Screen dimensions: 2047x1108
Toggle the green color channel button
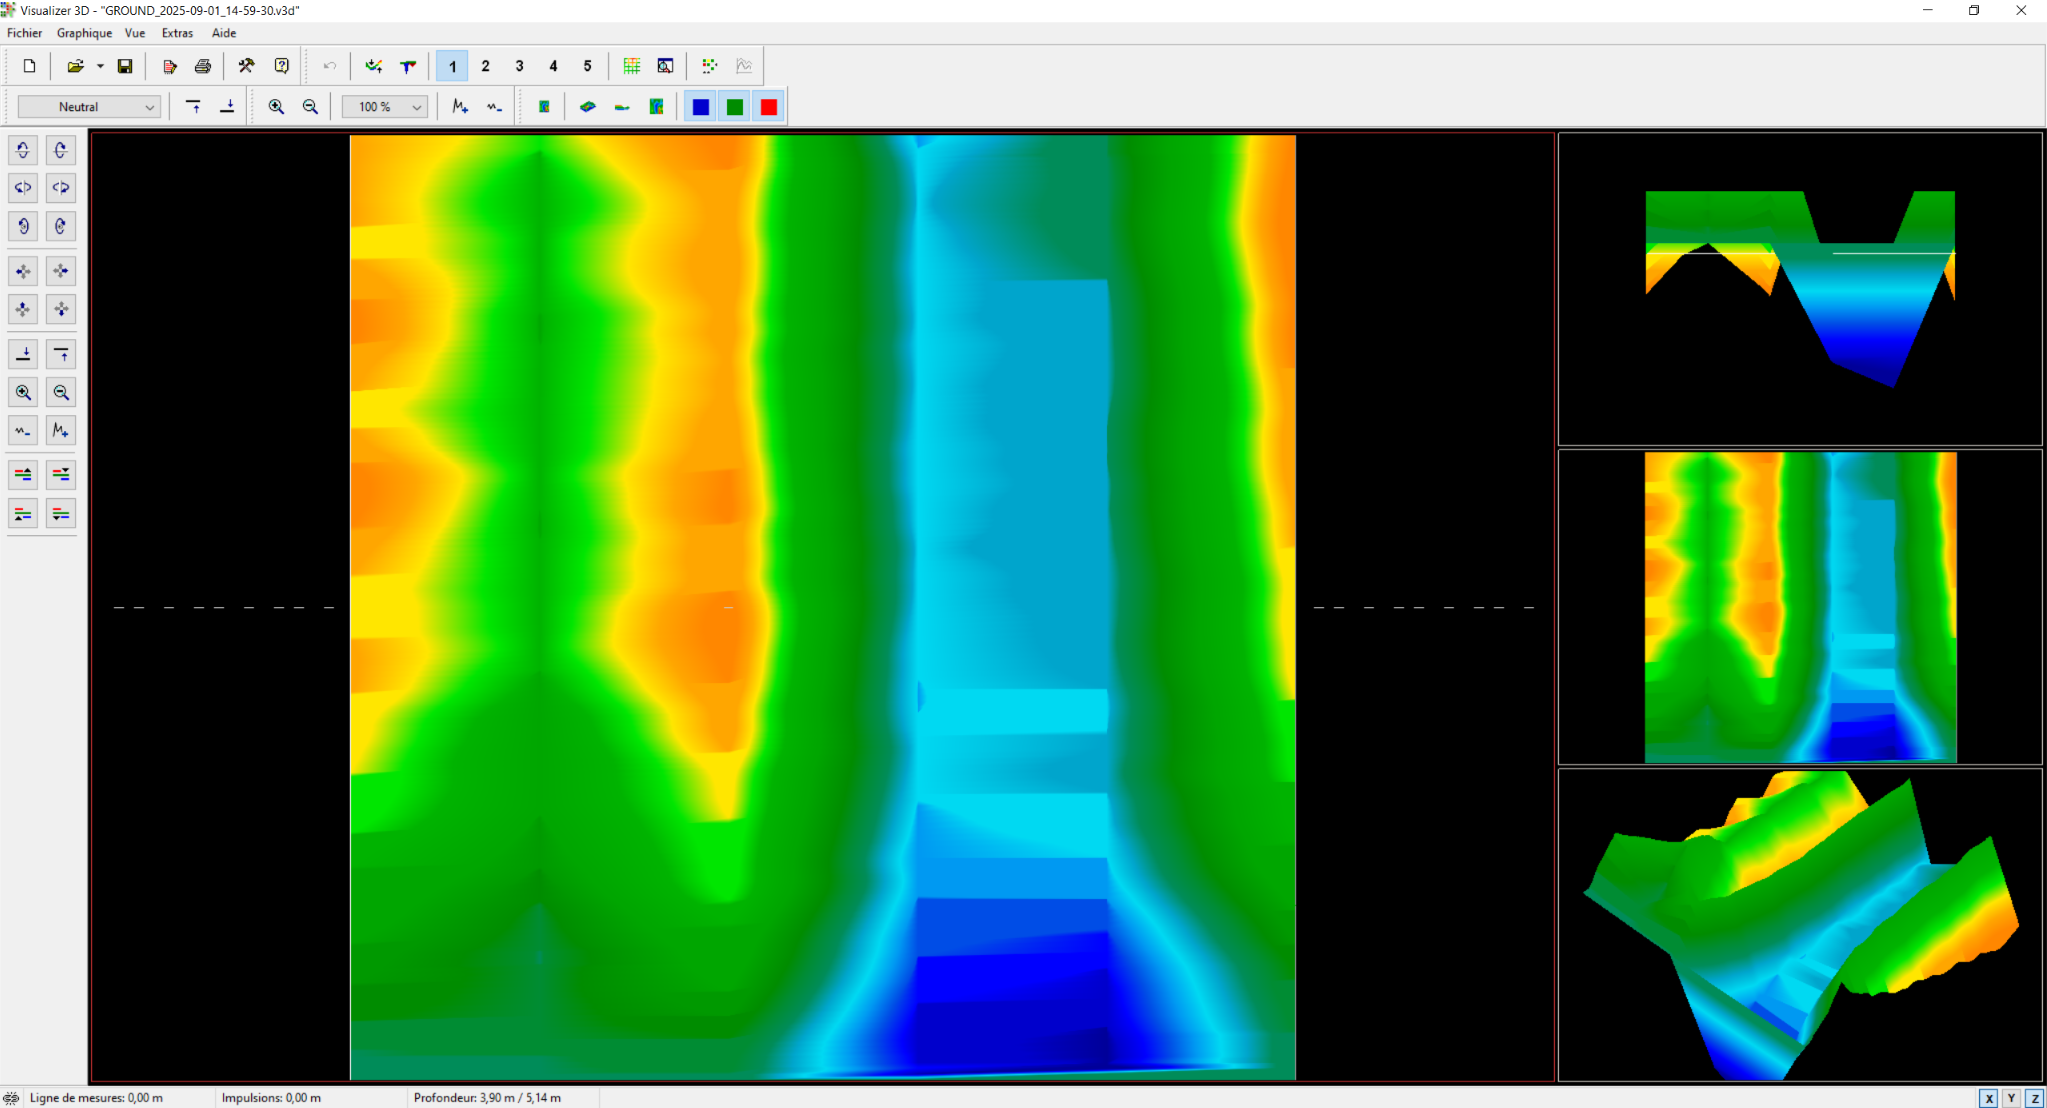click(735, 107)
